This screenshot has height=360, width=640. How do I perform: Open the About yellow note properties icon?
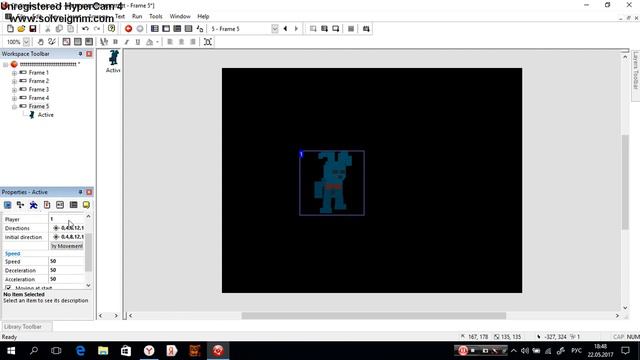point(87,205)
